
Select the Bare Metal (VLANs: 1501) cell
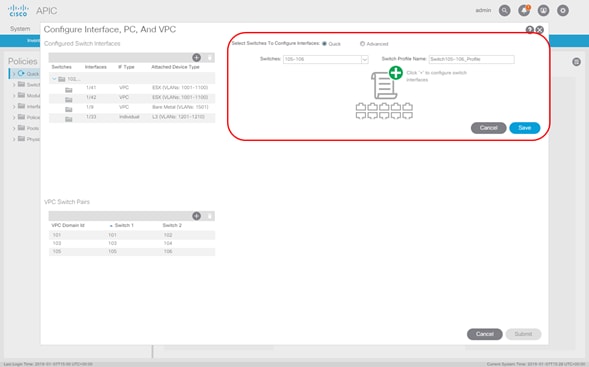180,107
